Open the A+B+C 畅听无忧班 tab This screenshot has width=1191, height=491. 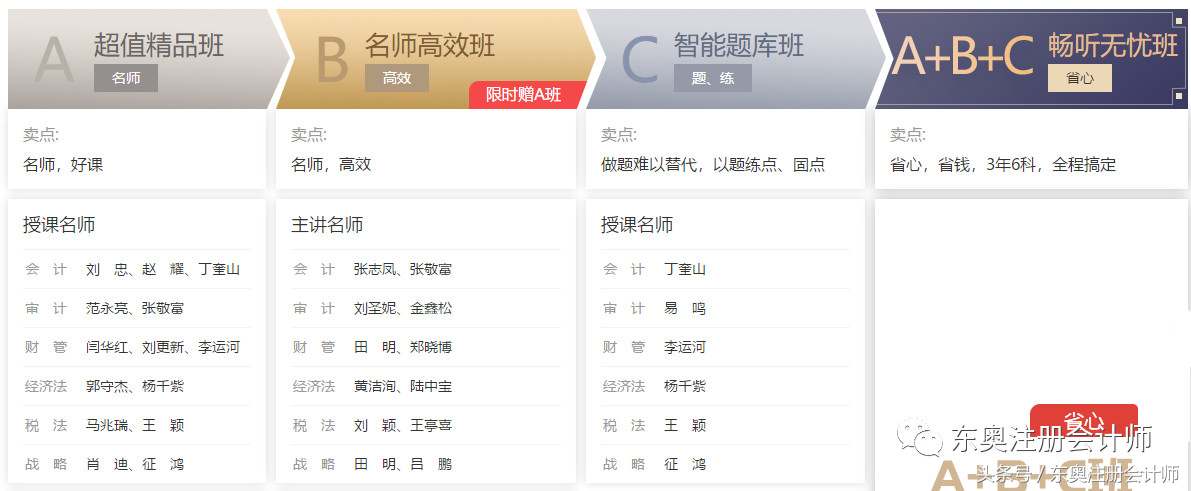(x=1031, y=59)
